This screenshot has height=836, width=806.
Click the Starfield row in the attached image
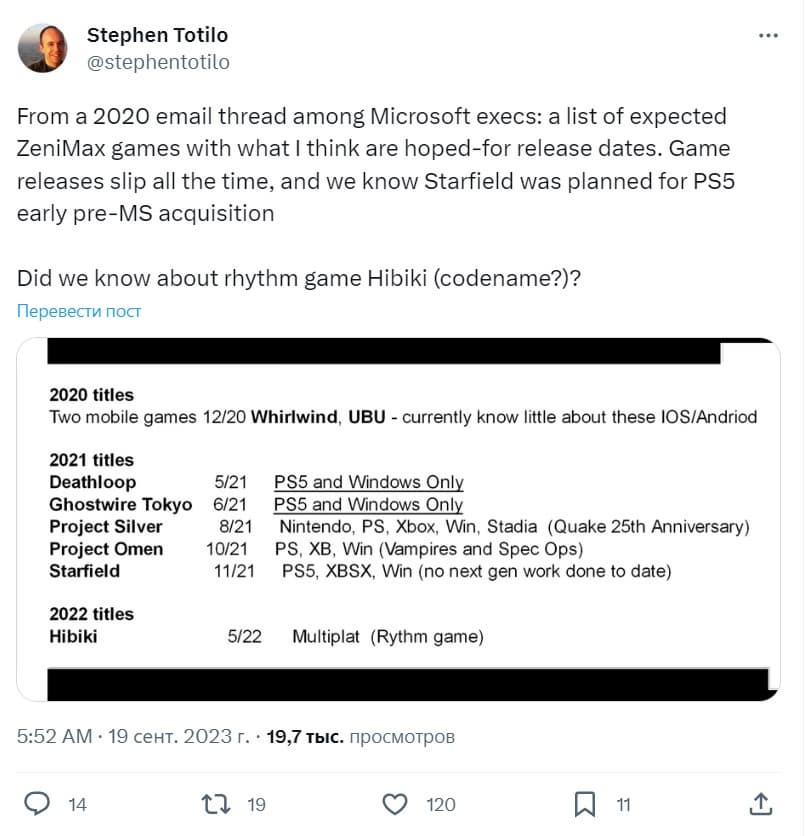[x=360, y=571]
